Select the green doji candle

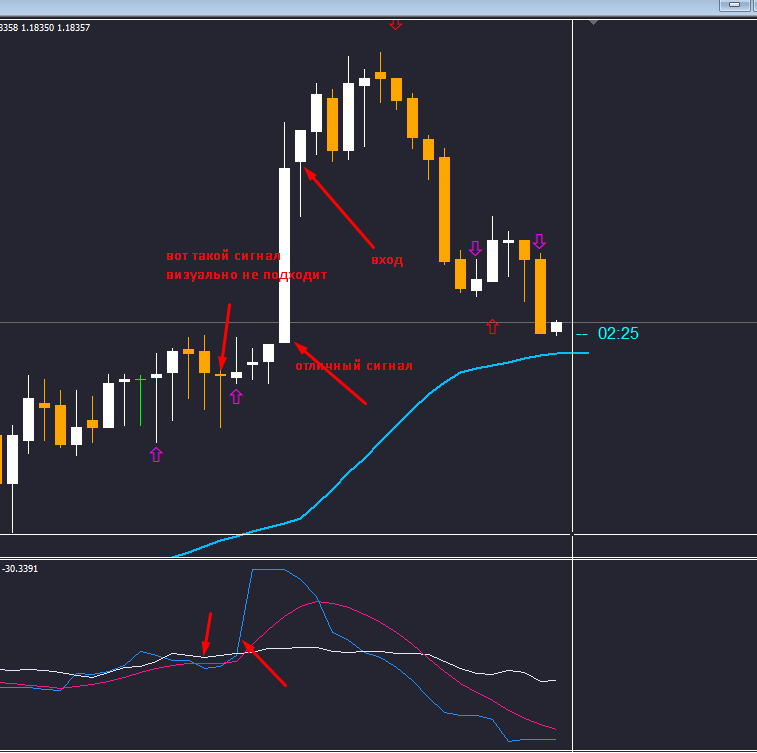tap(140, 401)
